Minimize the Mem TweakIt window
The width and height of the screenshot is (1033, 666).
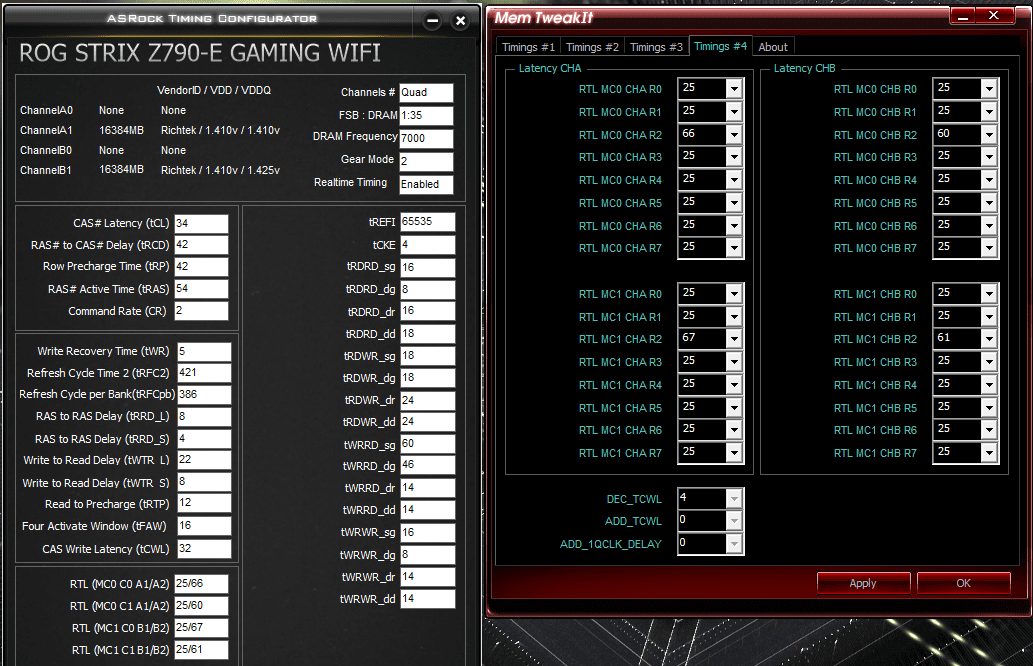tap(963, 16)
